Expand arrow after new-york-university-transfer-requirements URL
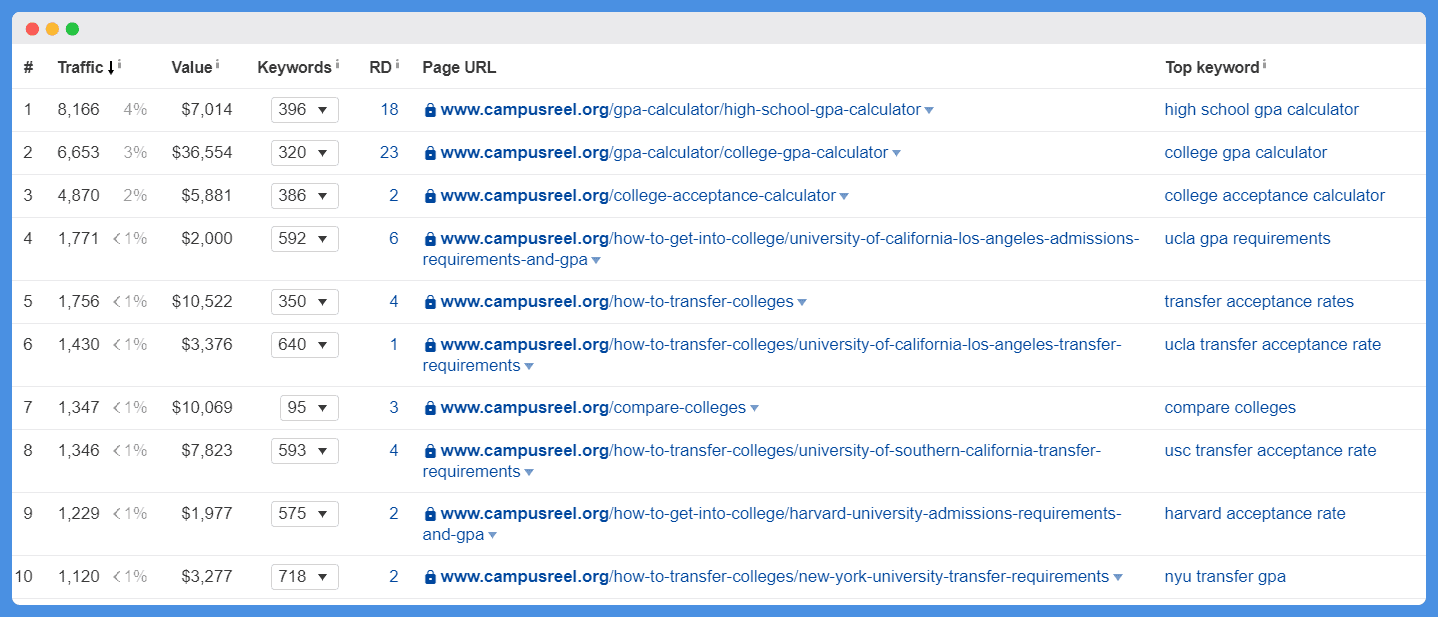Image resolution: width=1438 pixels, height=617 pixels. pos(1117,578)
